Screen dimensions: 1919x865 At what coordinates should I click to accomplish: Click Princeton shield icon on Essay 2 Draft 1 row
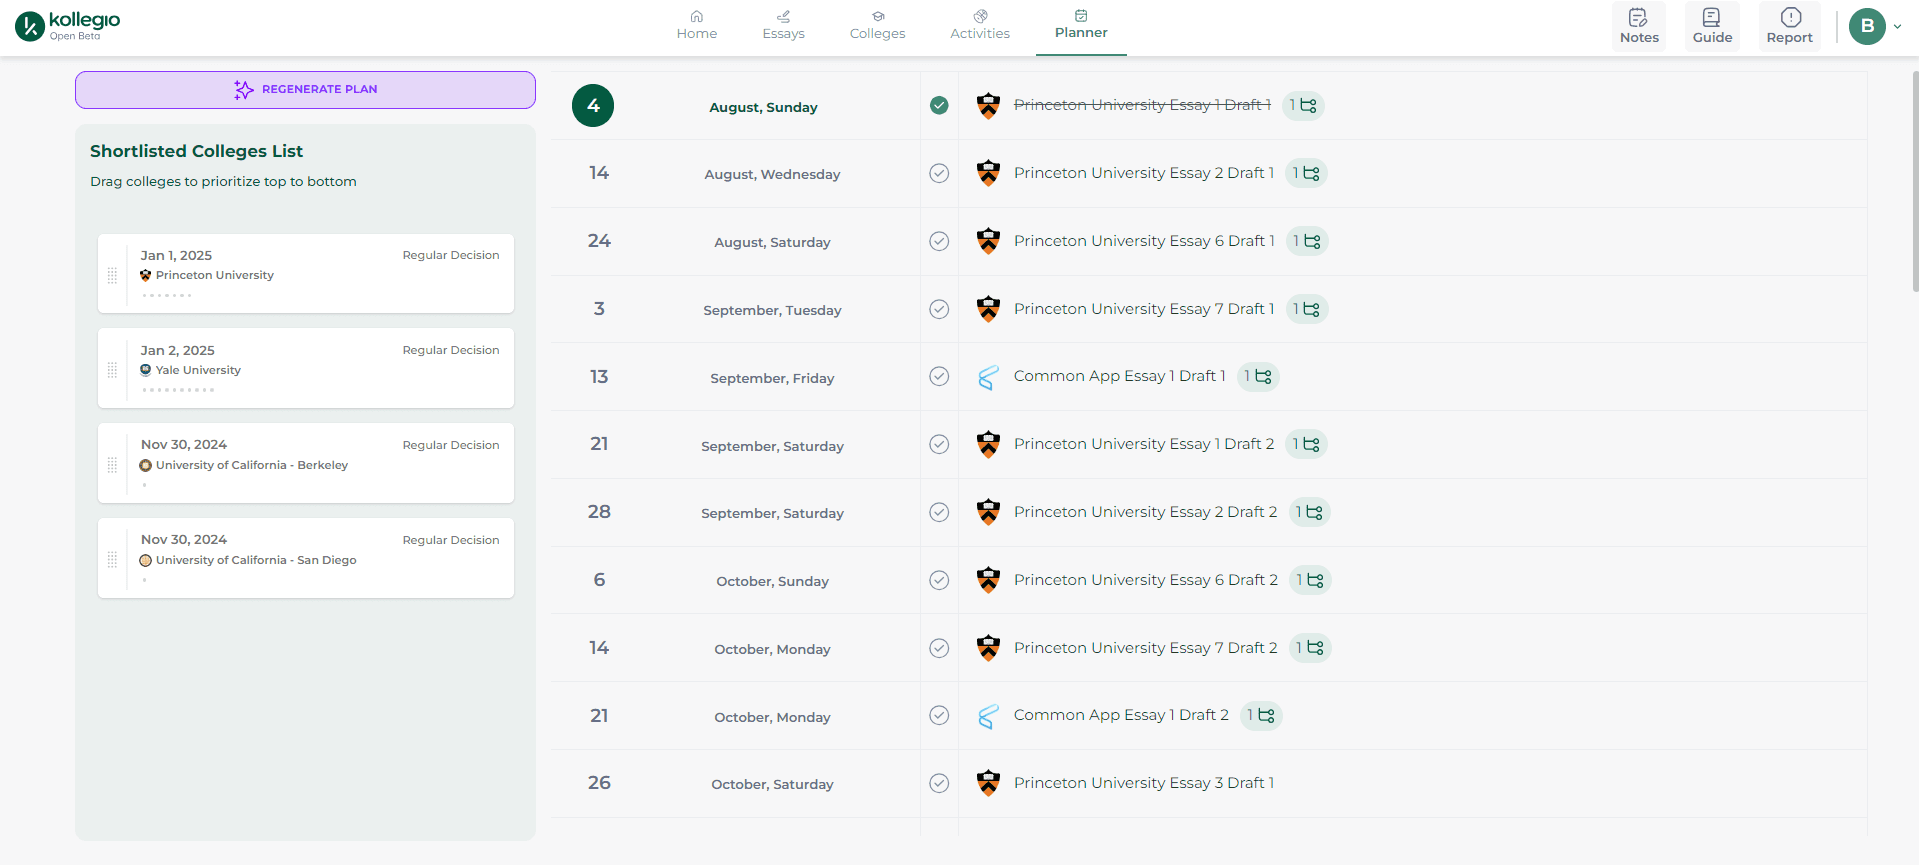coord(988,173)
